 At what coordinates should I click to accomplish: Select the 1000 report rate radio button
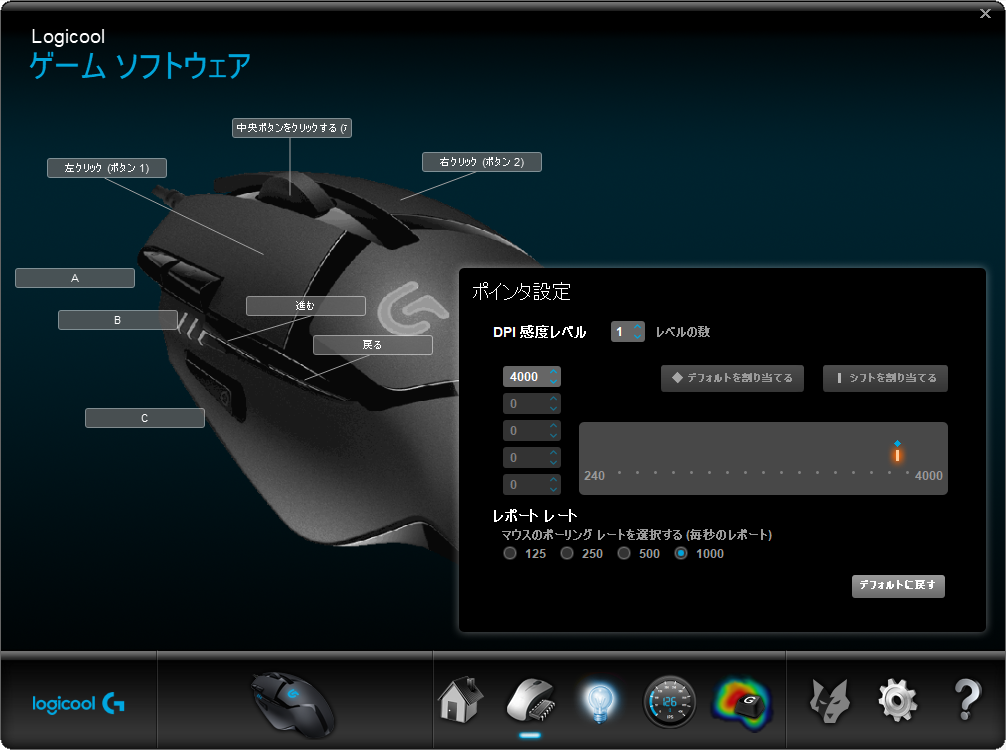click(x=681, y=553)
